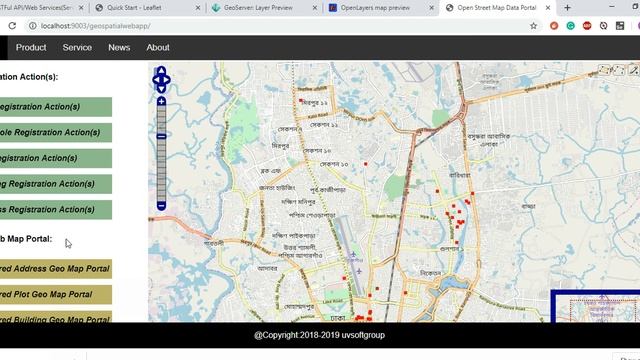Switch to the GeoServer Layer Preview tab
Screen dimensions: 640x360
pos(258,8)
